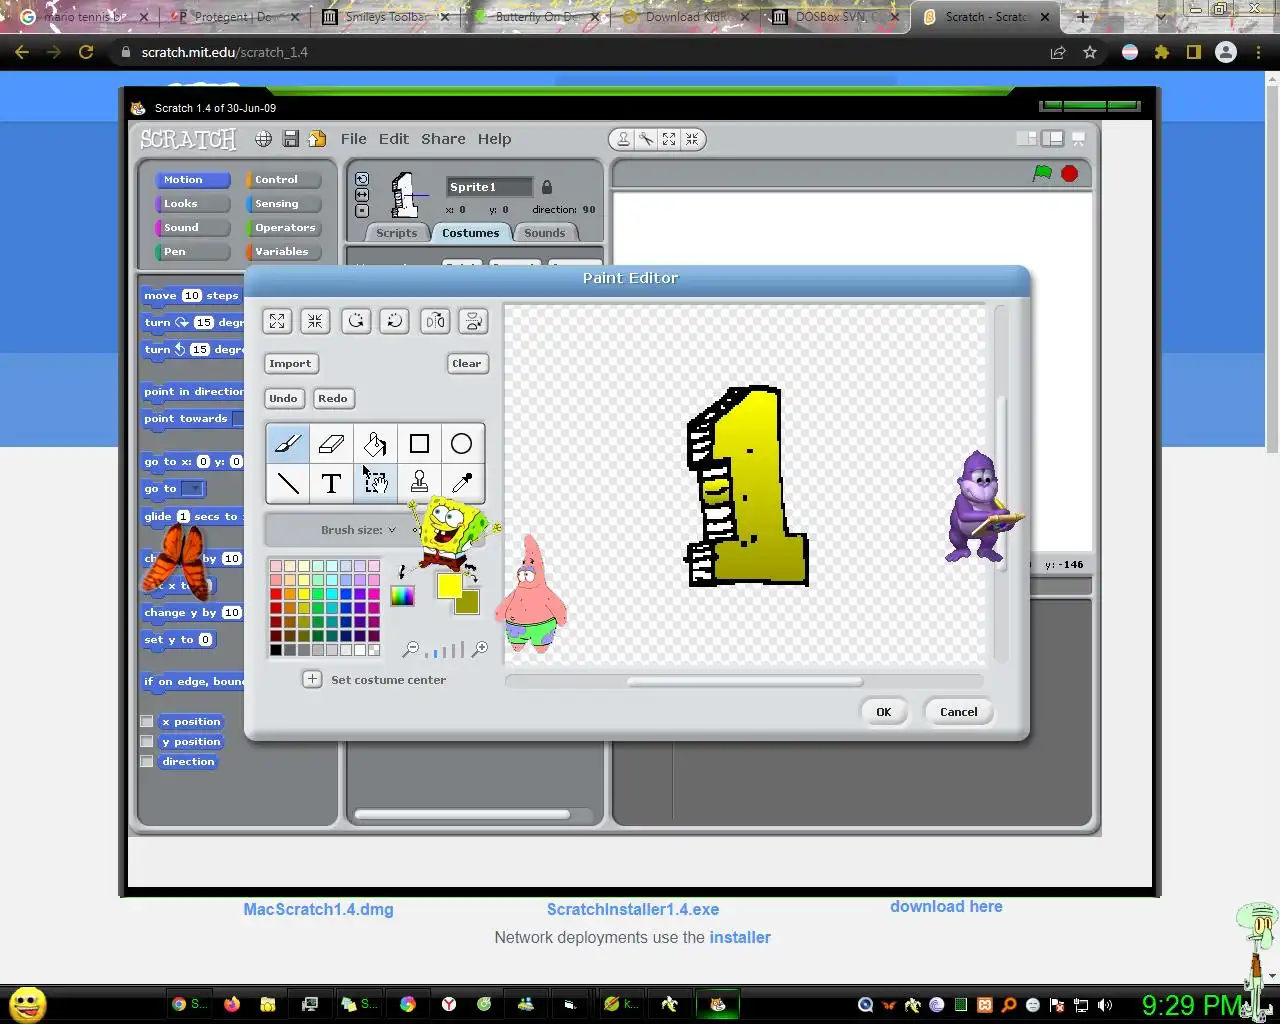This screenshot has height=1024, width=1280.
Task: Open the 'go to' target dropdown
Action: click(193, 489)
